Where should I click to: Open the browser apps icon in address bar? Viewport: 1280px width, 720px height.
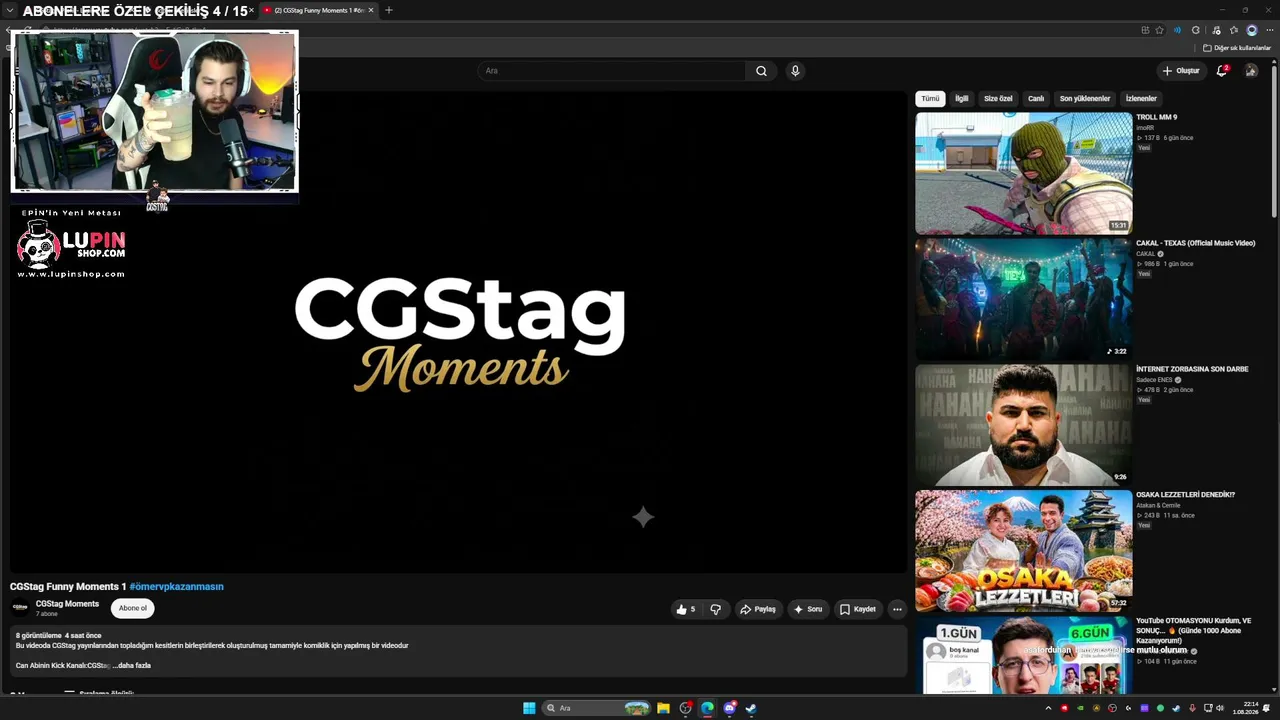coord(1145,30)
